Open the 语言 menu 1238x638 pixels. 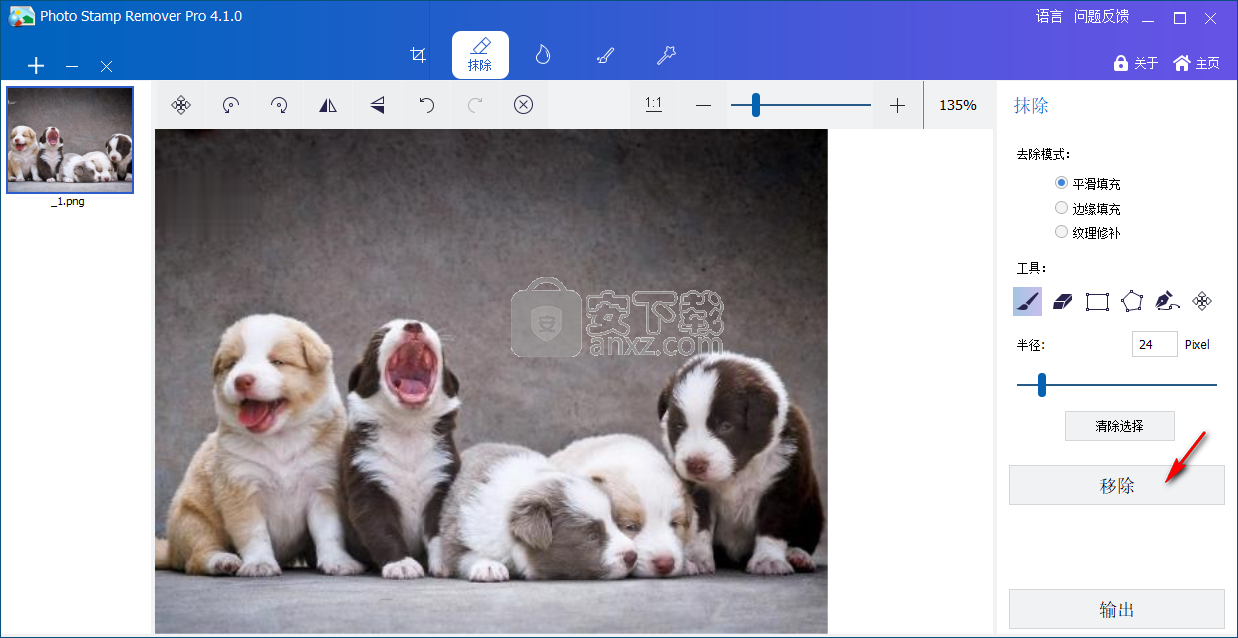1049,16
